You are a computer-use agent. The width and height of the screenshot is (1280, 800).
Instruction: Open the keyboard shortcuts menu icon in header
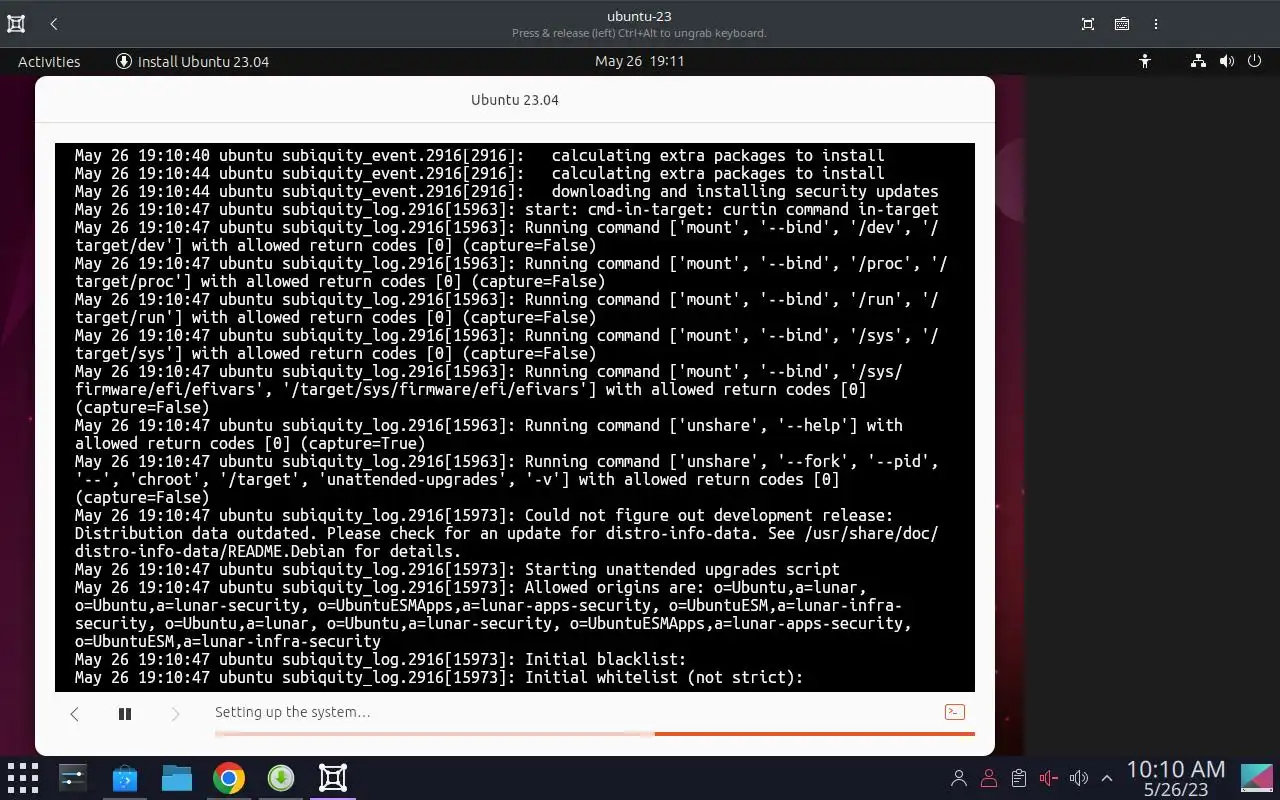pyautogui.click(x=1122, y=24)
